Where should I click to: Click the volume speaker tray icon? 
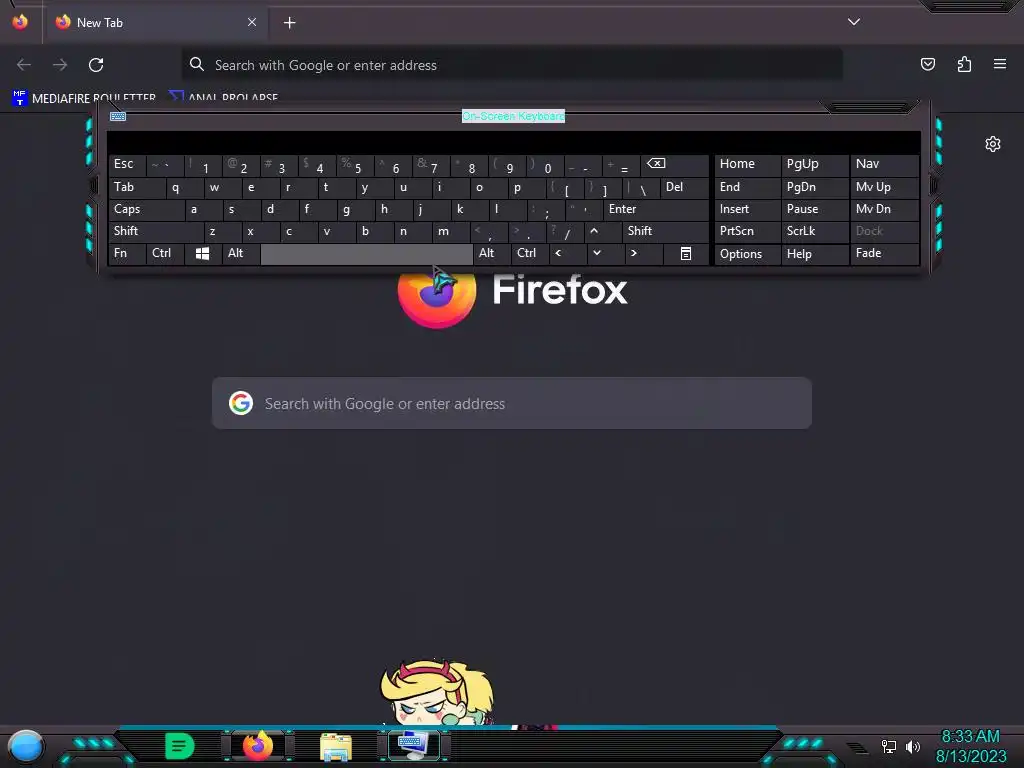[912, 746]
